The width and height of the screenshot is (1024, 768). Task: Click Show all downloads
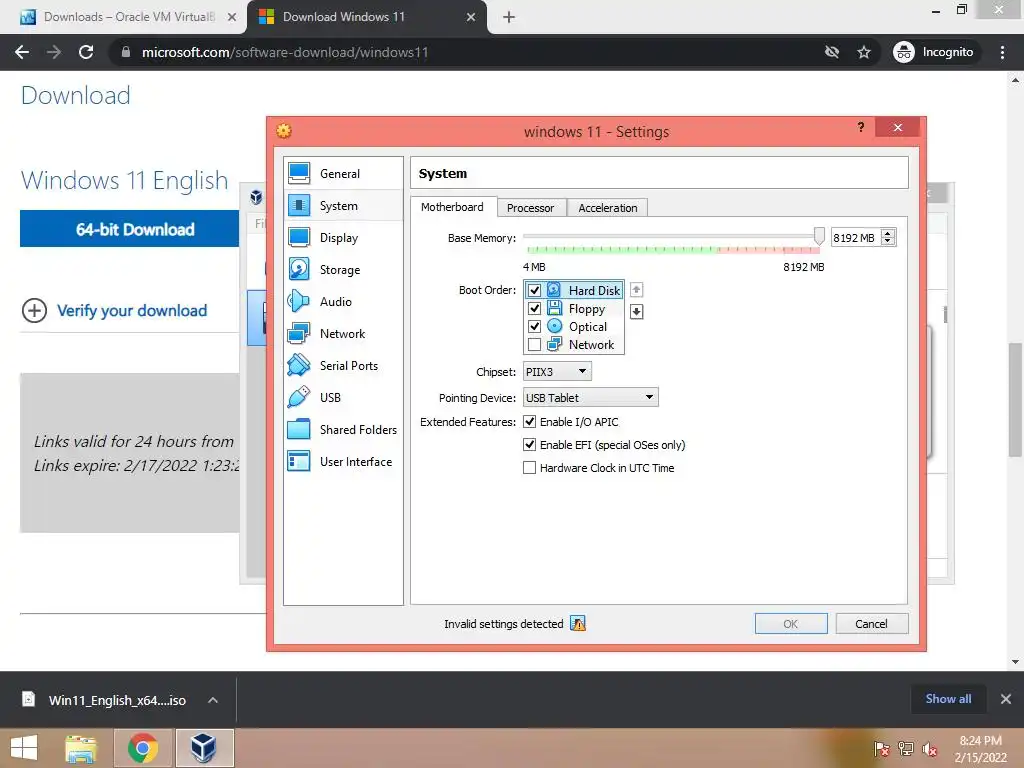[x=948, y=699]
